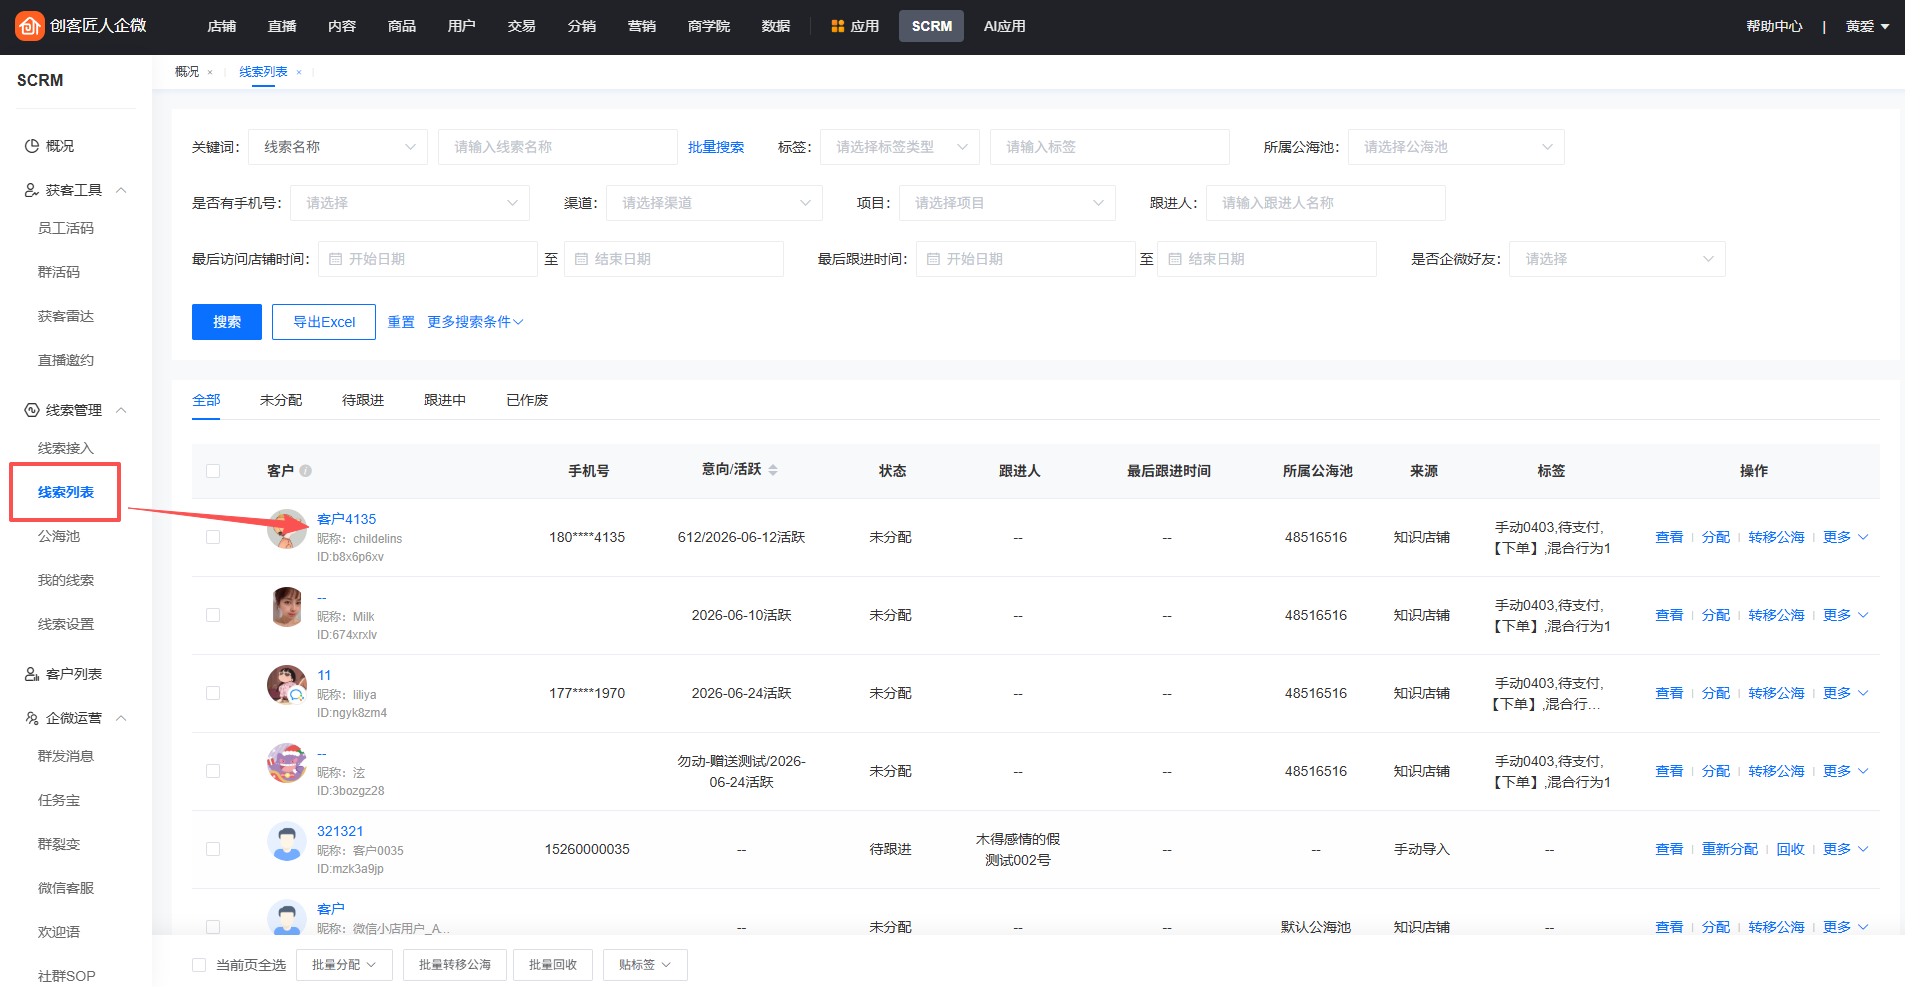Close the 概况 tab with x
This screenshot has width=1905, height=987.
pyautogui.click(x=210, y=72)
